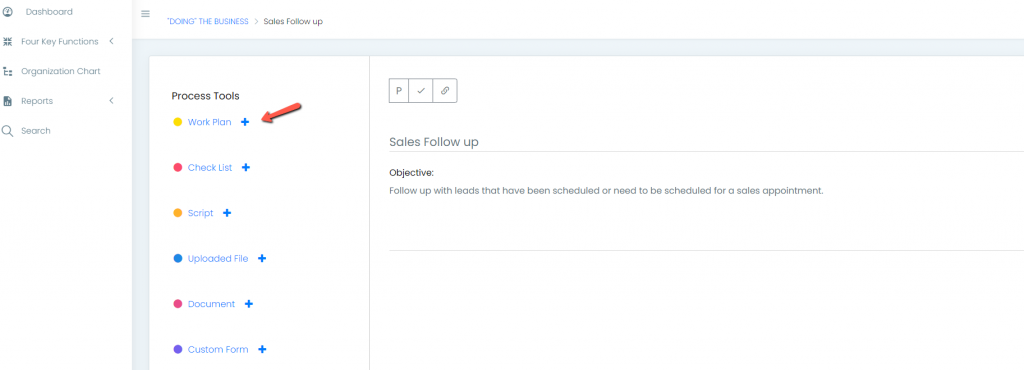Open the Work Plan link
The height and width of the screenshot is (370, 1024).
(210, 122)
